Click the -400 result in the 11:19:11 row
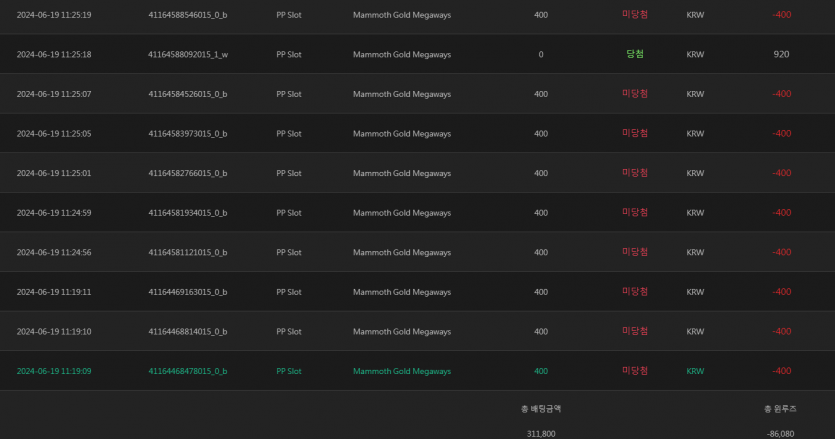 (x=781, y=292)
